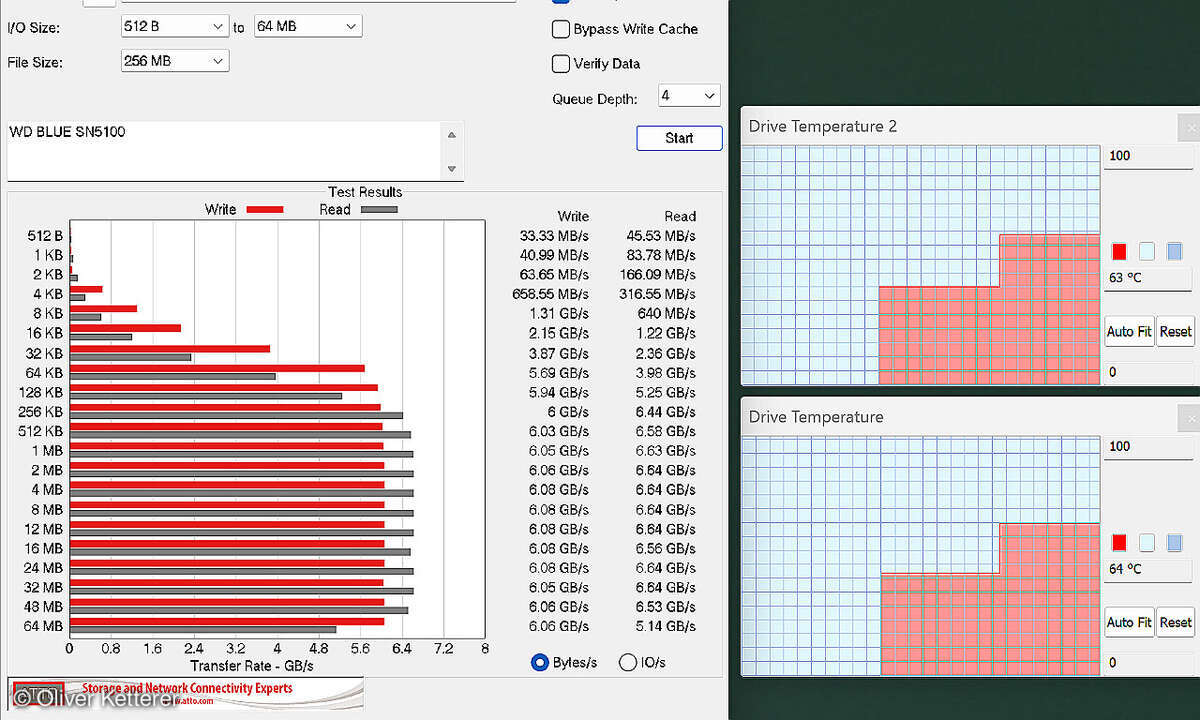Click the red swatch in the 64 °C temperature window

click(1119, 542)
